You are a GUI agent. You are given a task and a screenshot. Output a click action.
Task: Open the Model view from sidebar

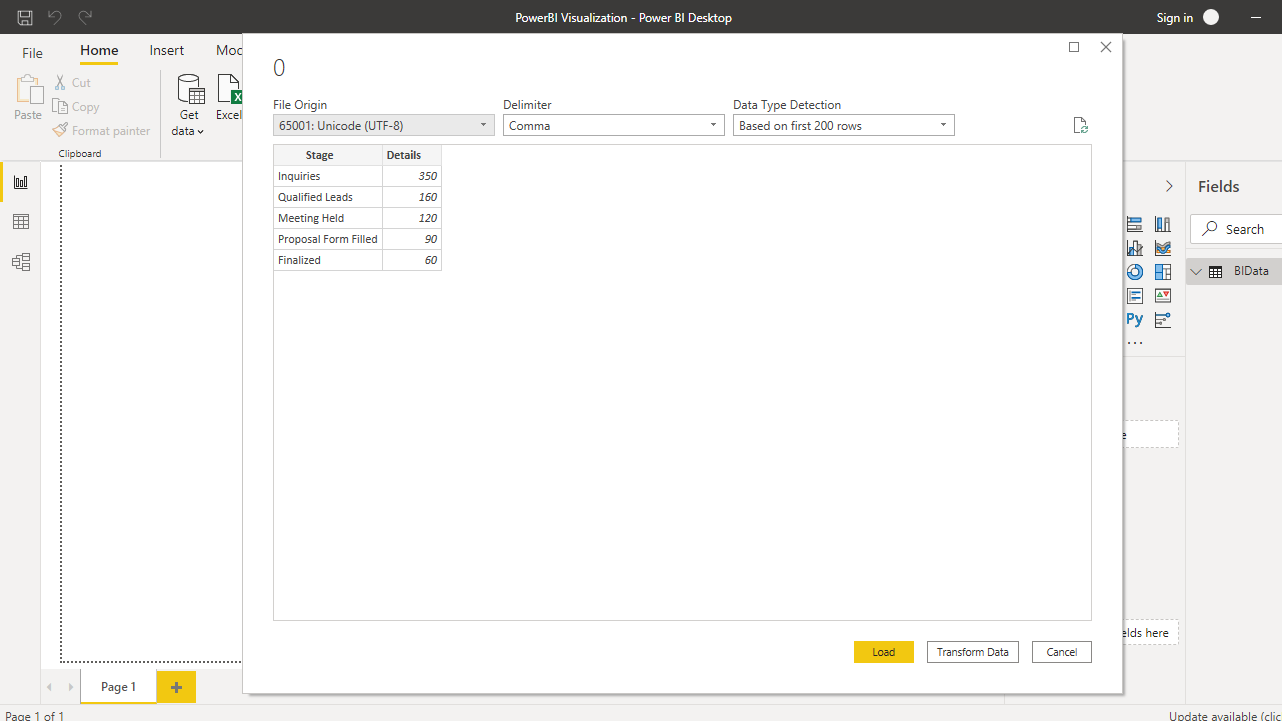tap(20, 262)
